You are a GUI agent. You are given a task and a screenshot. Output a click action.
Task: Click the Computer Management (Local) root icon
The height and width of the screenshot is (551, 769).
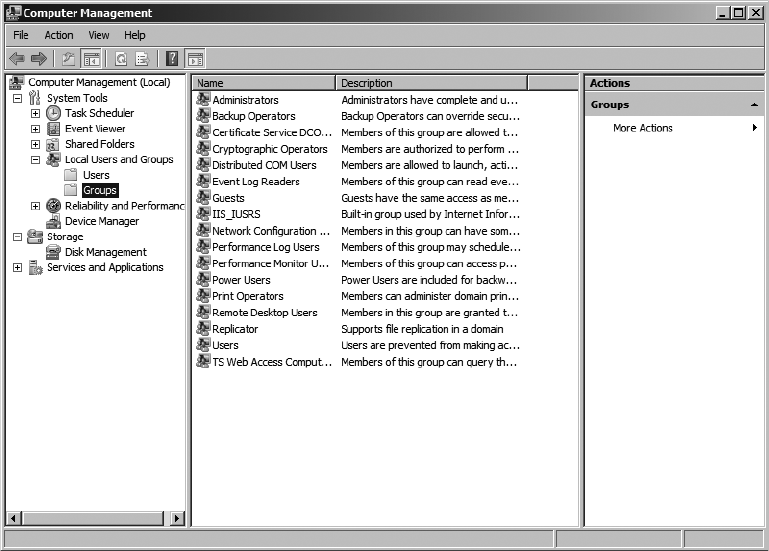tap(17, 82)
